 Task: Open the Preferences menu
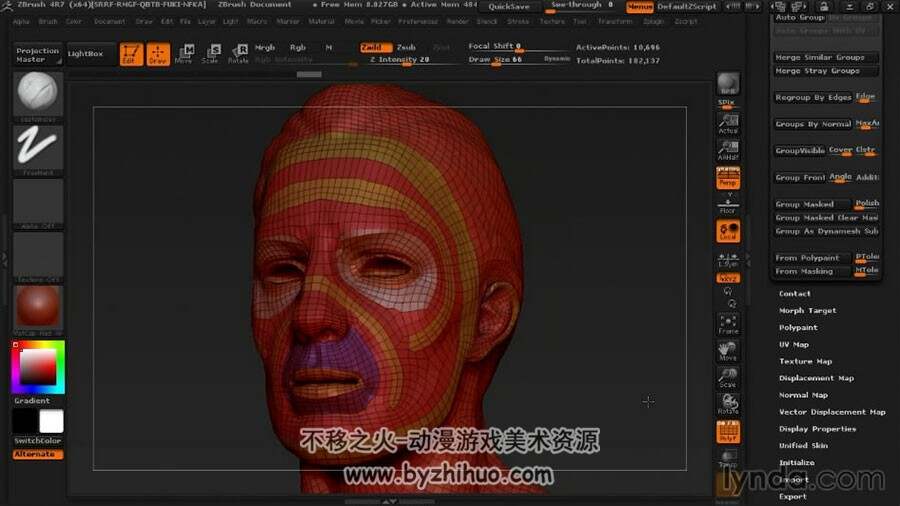[418, 21]
